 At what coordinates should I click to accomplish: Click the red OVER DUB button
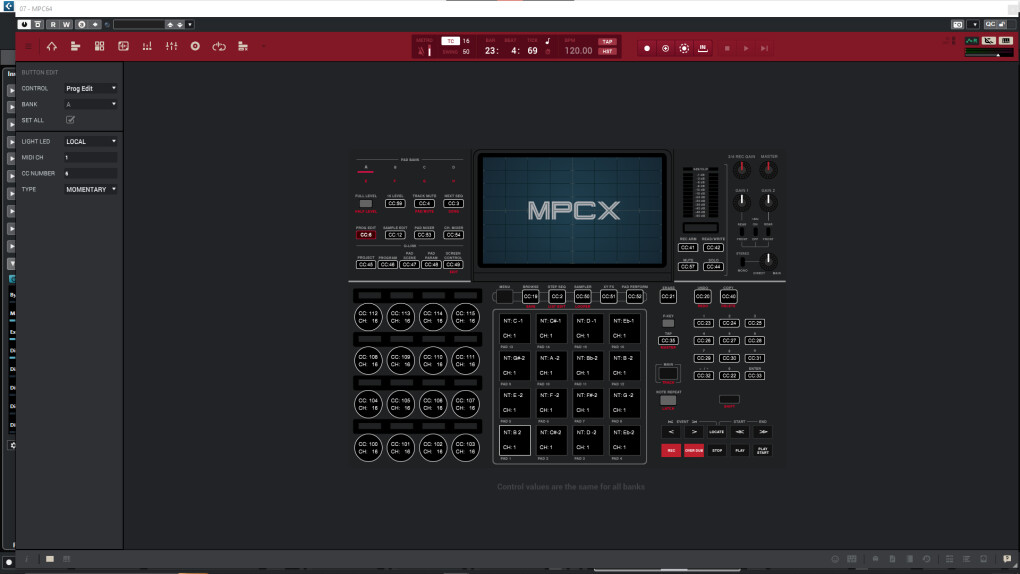pos(693,450)
